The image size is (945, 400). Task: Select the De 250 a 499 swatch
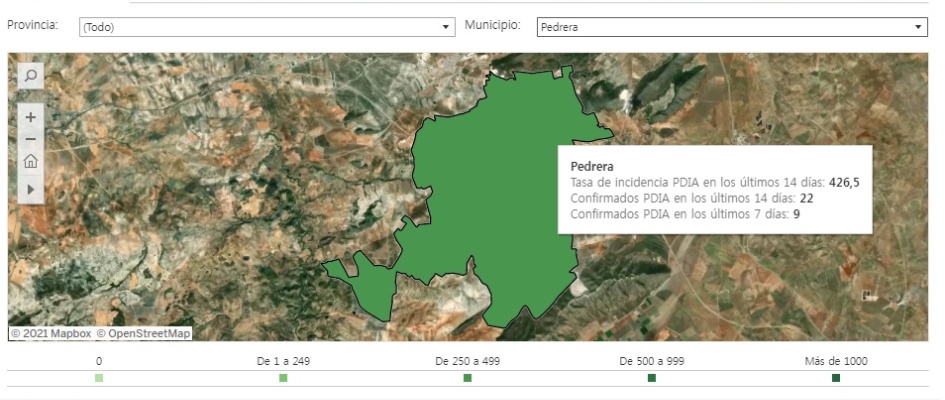click(467, 378)
